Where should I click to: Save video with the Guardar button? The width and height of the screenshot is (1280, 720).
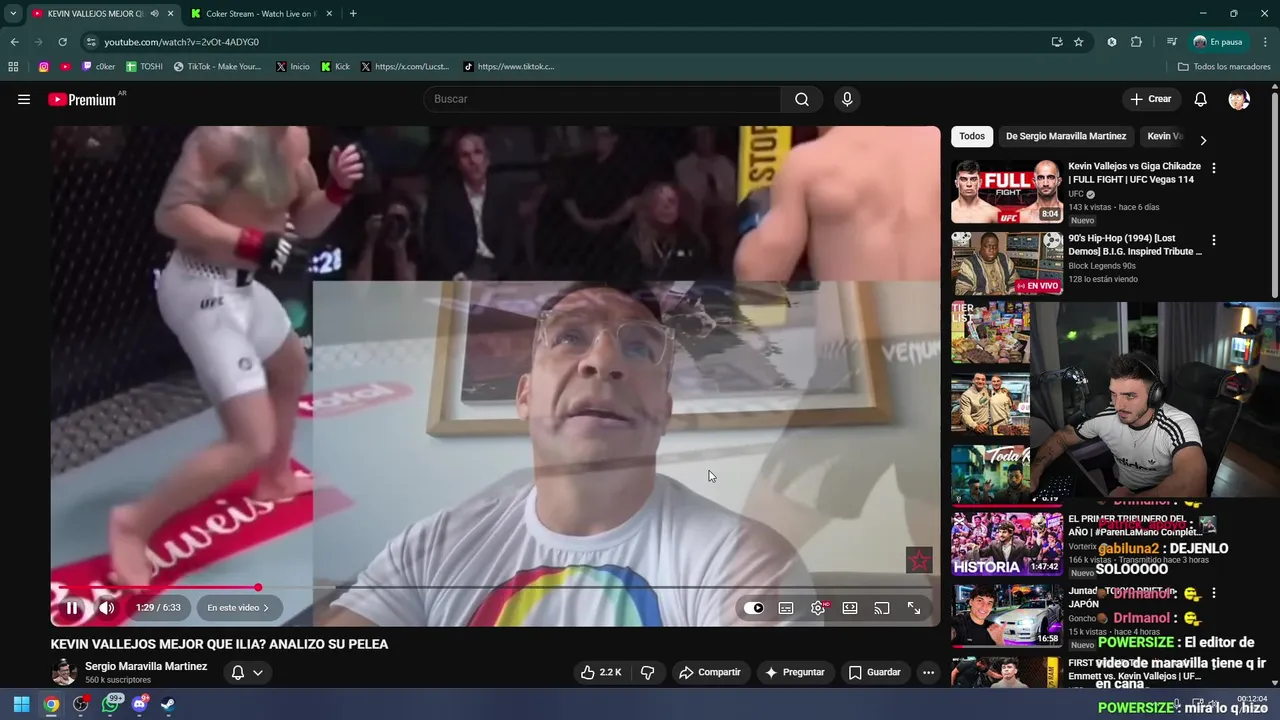875,672
